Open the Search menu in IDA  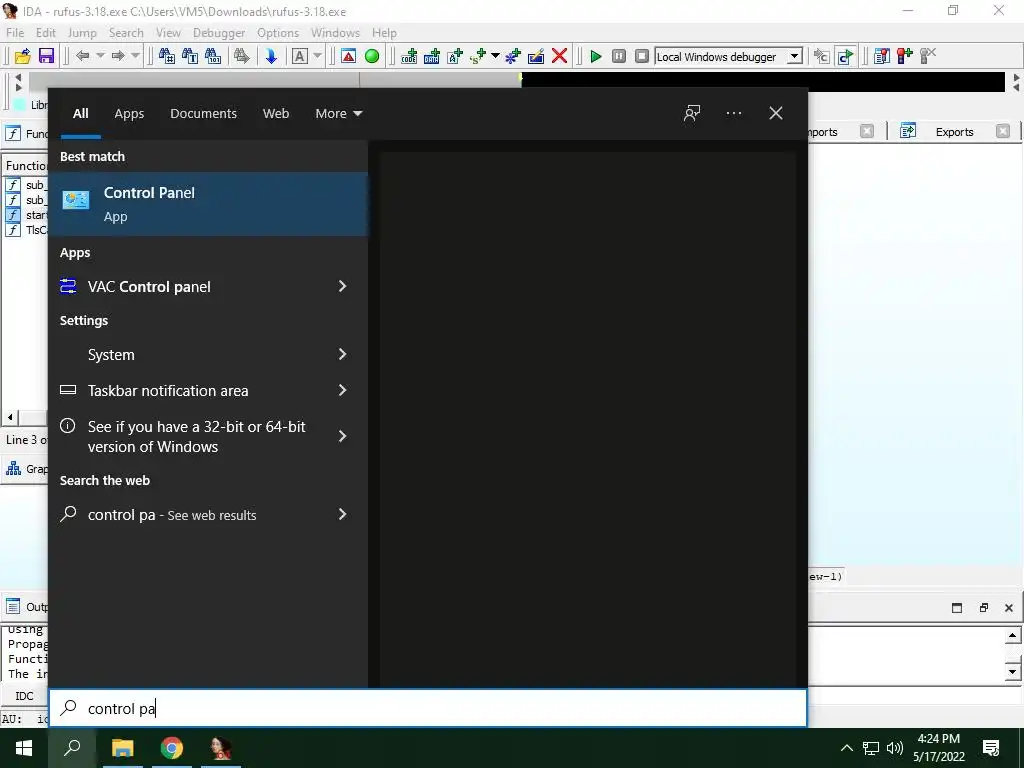[x=126, y=33]
